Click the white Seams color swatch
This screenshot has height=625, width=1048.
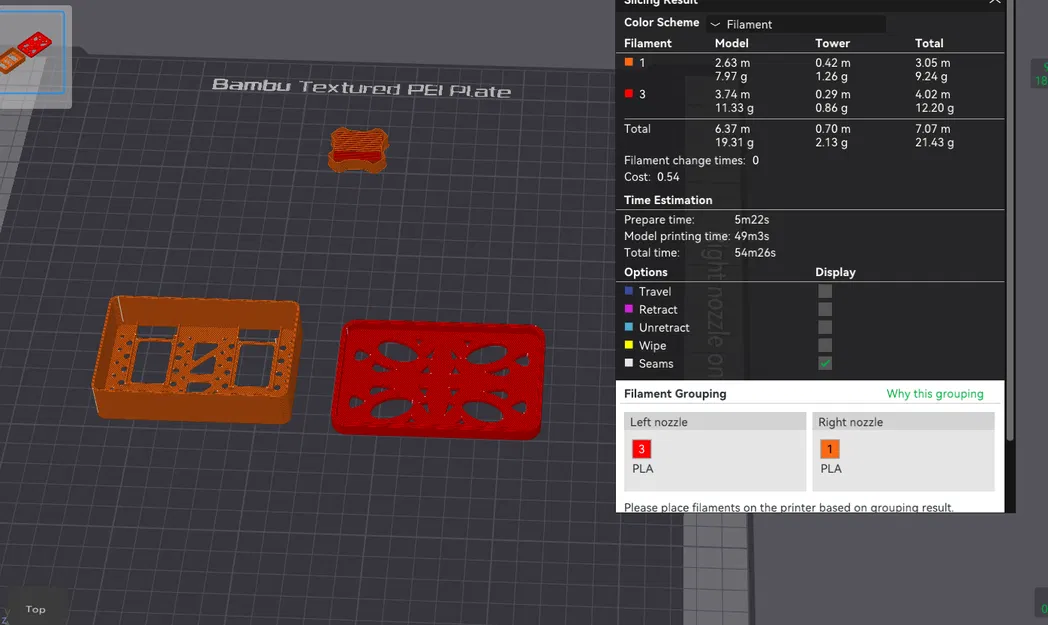[628, 363]
